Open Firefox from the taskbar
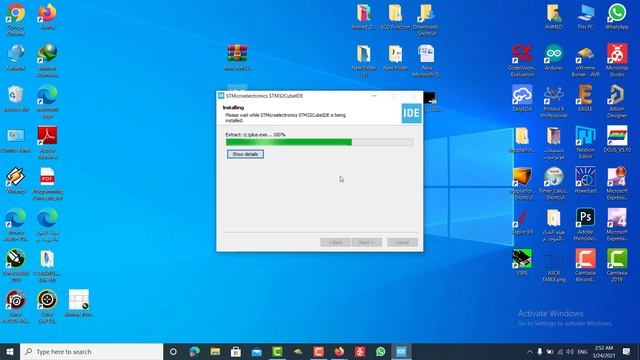The image size is (640, 360). click(339, 351)
